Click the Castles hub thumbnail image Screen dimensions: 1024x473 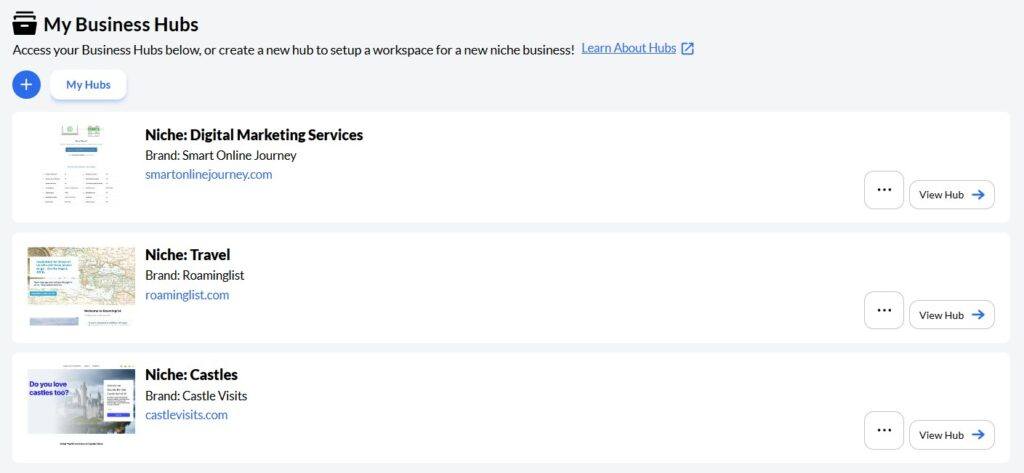81,404
